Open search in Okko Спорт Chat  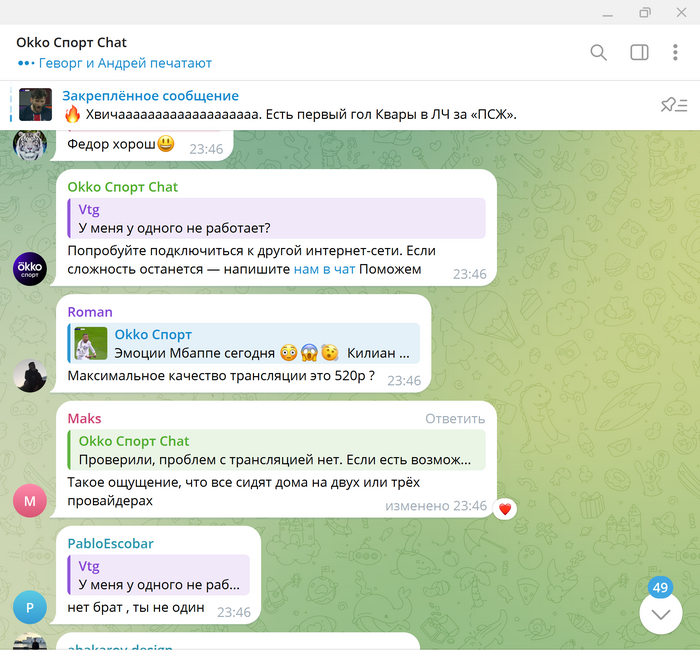tap(598, 52)
